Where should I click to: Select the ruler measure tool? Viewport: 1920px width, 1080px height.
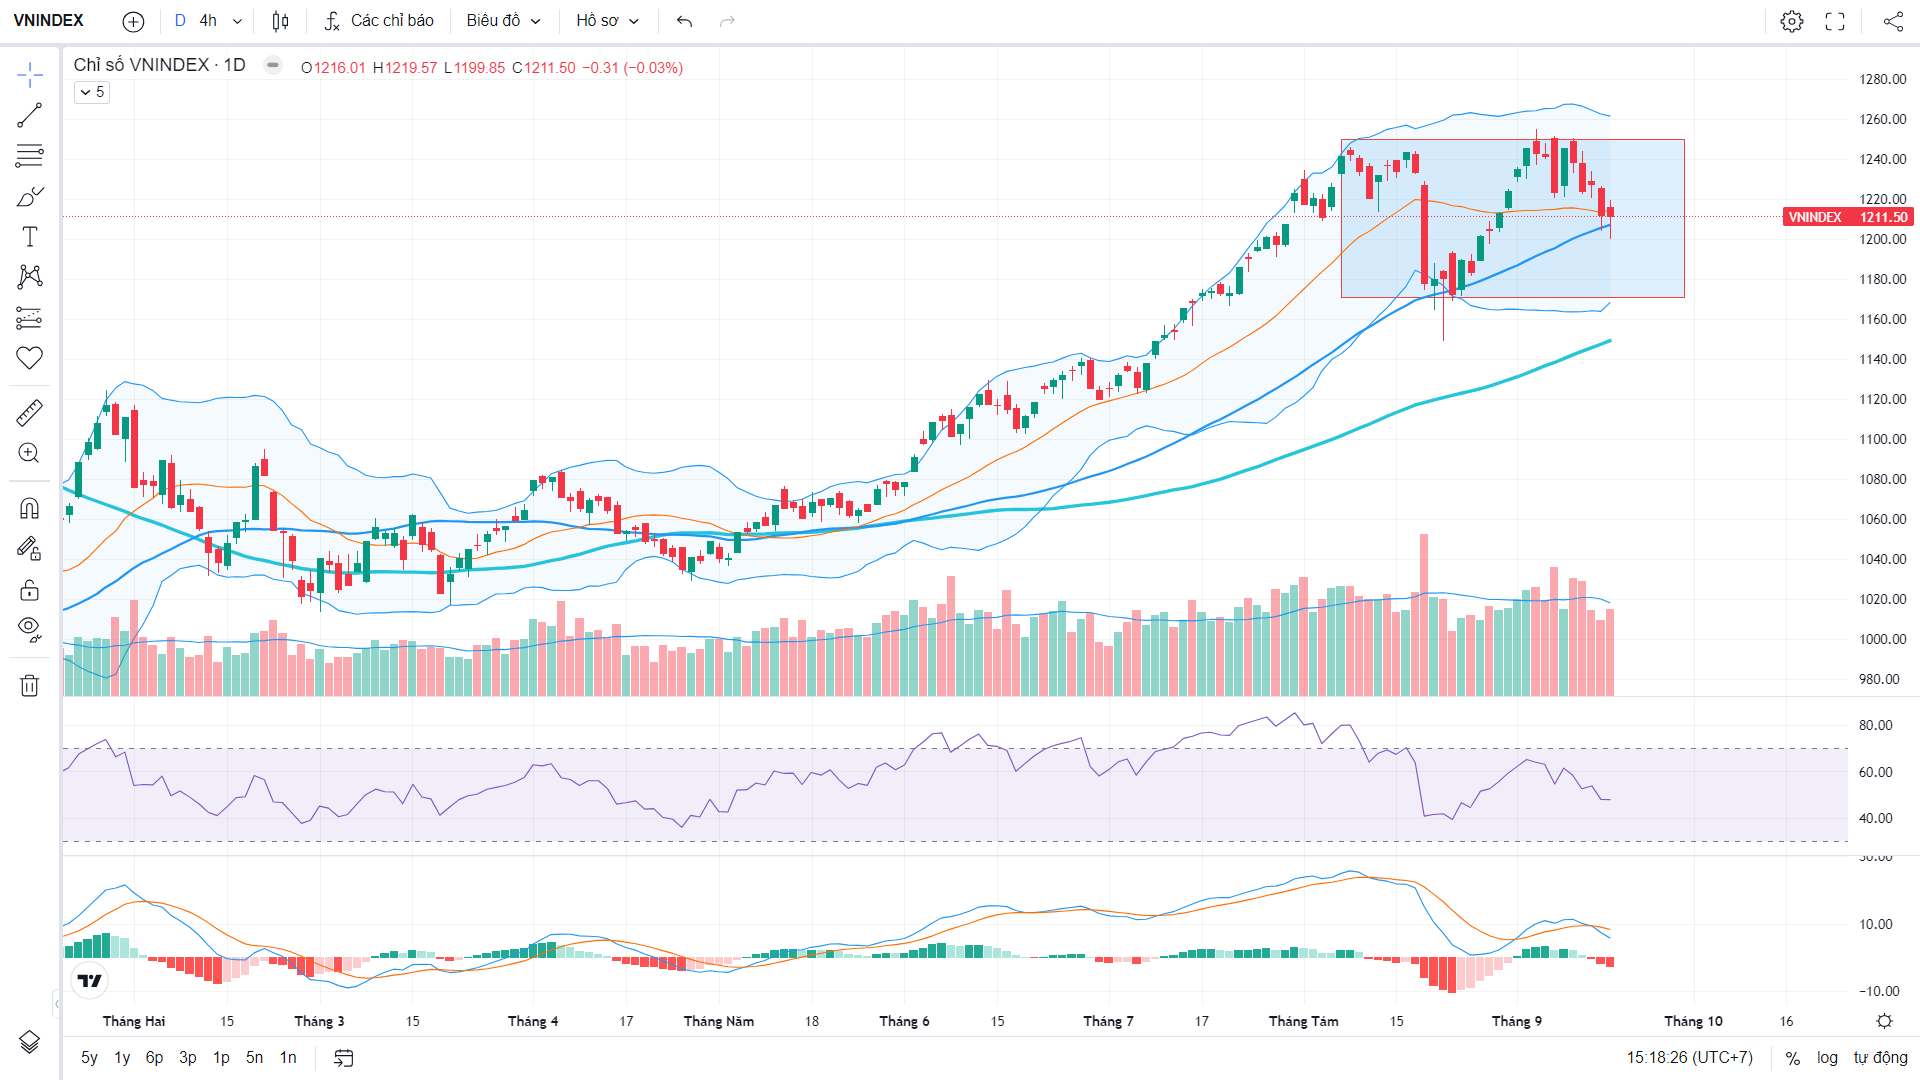coord(30,412)
